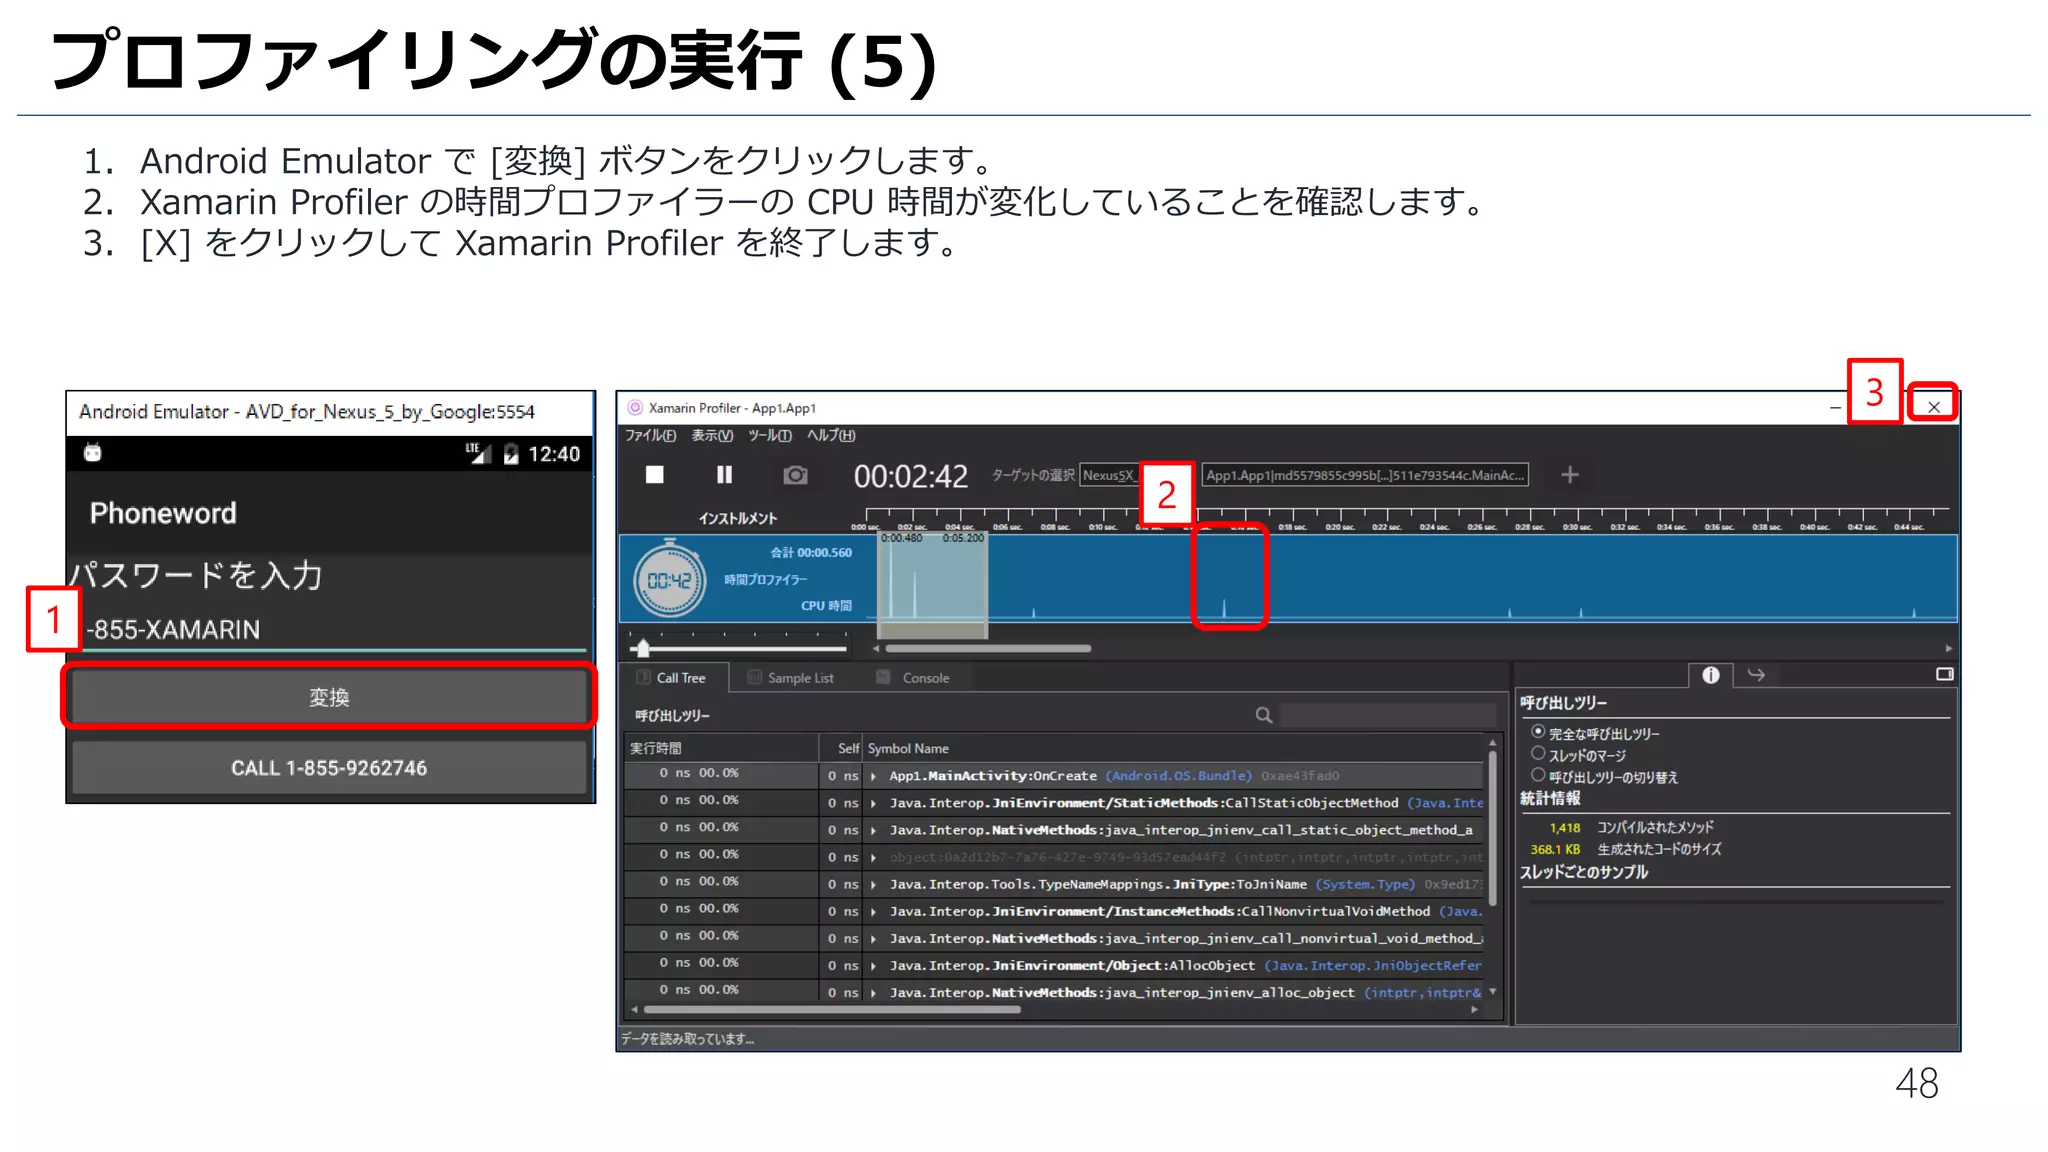This screenshot has width=2048, height=1152.
Task: Open the ファイル(F) menu
Action: (651, 435)
